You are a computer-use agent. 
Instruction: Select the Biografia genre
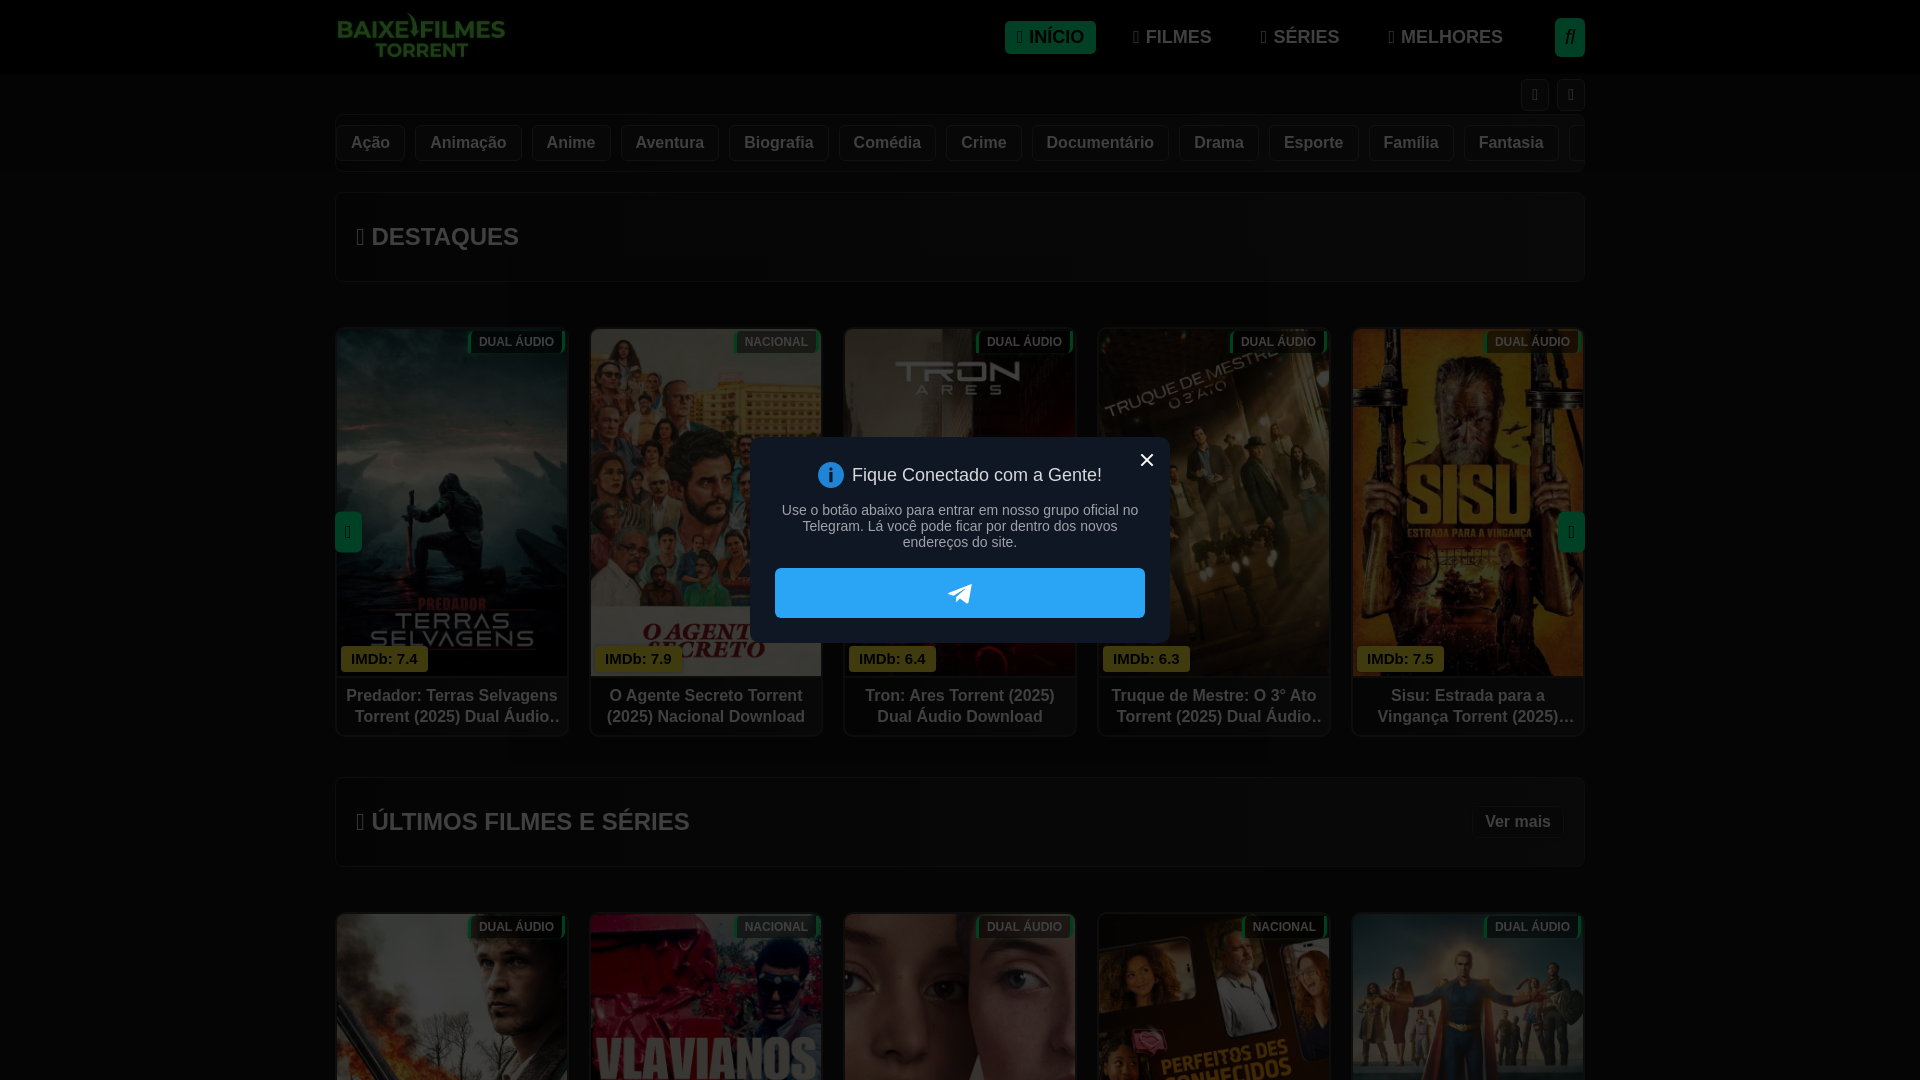tap(779, 143)
